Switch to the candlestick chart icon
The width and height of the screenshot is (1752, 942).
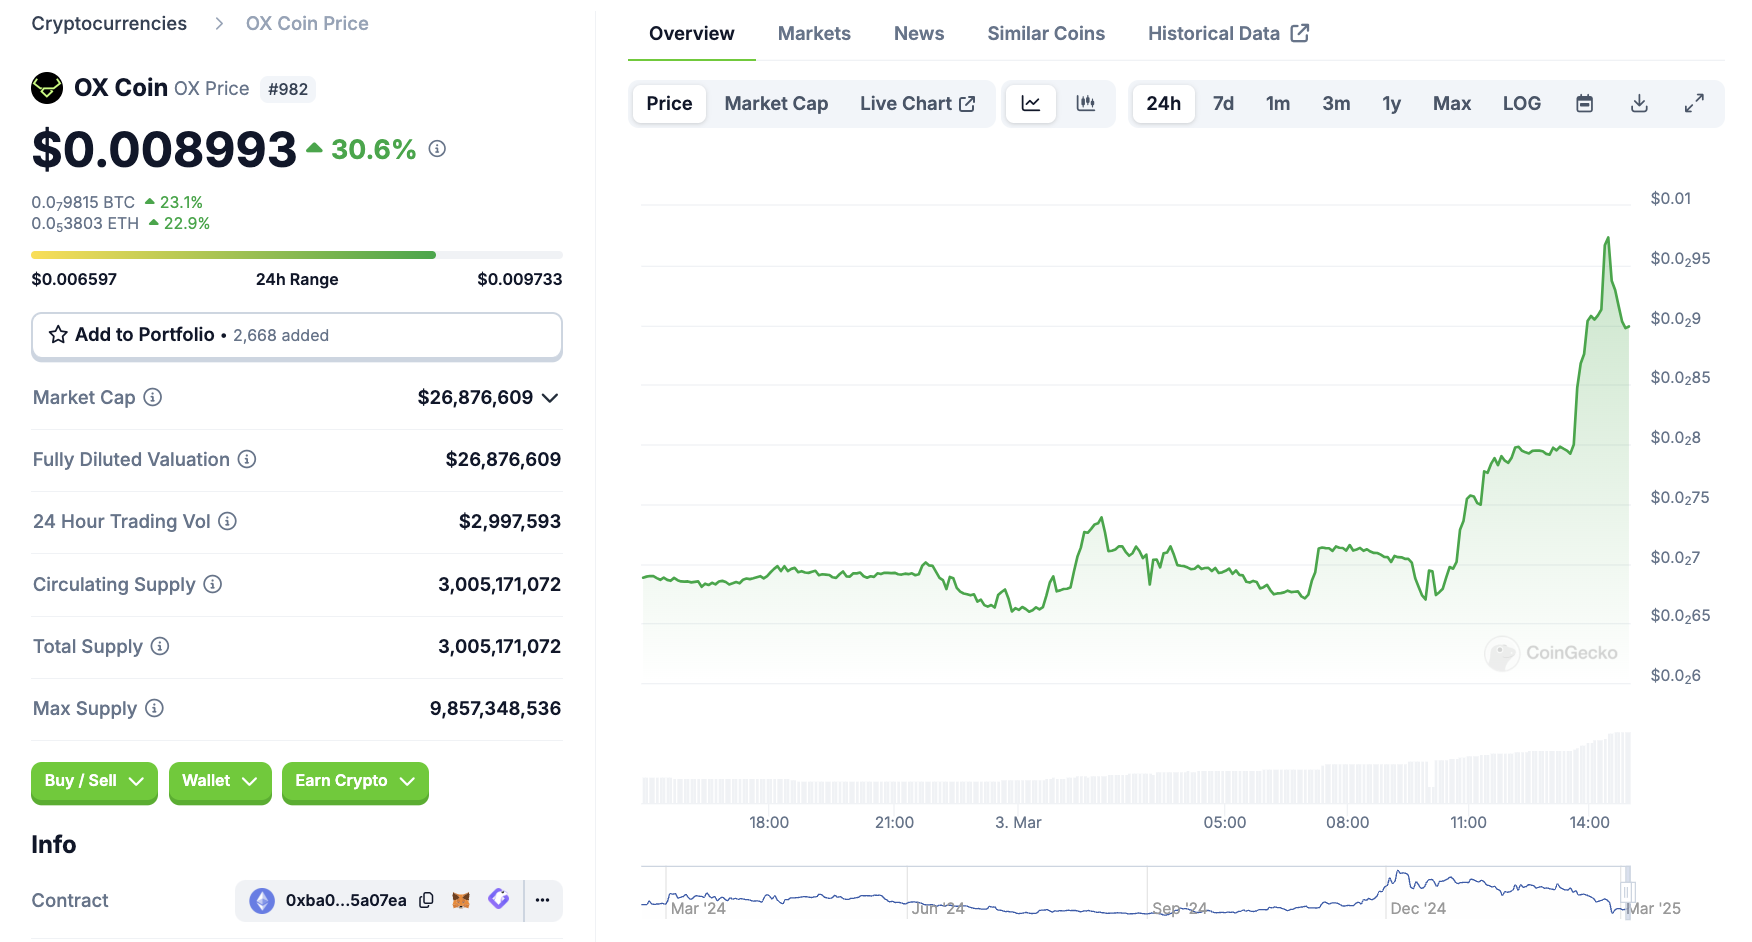[1085, 104]
